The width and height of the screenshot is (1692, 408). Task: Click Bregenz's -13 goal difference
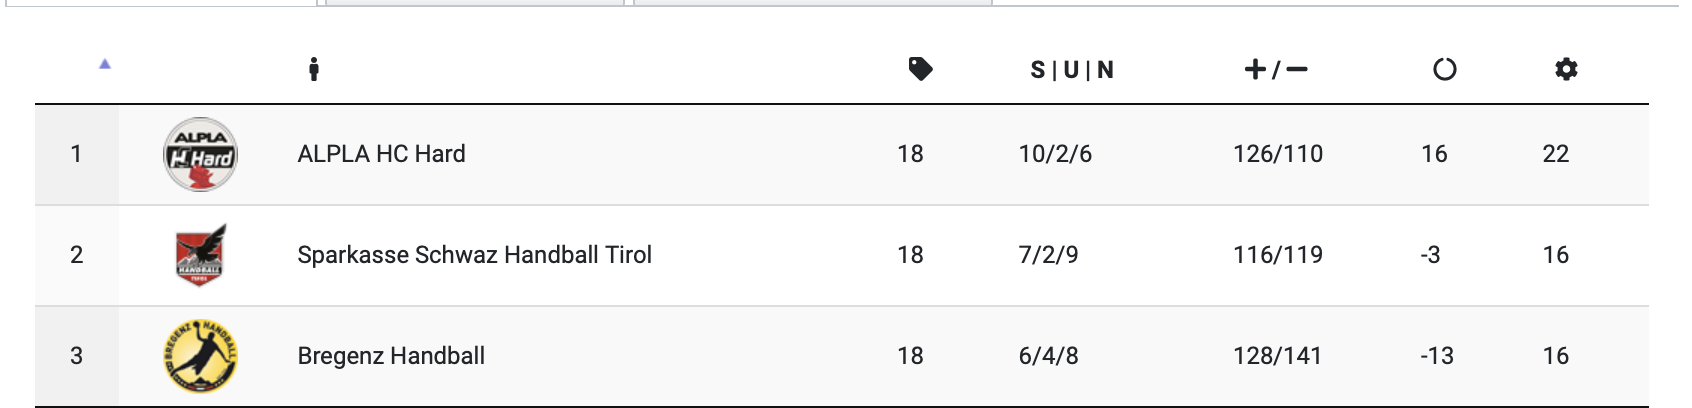pos(1436,356)
